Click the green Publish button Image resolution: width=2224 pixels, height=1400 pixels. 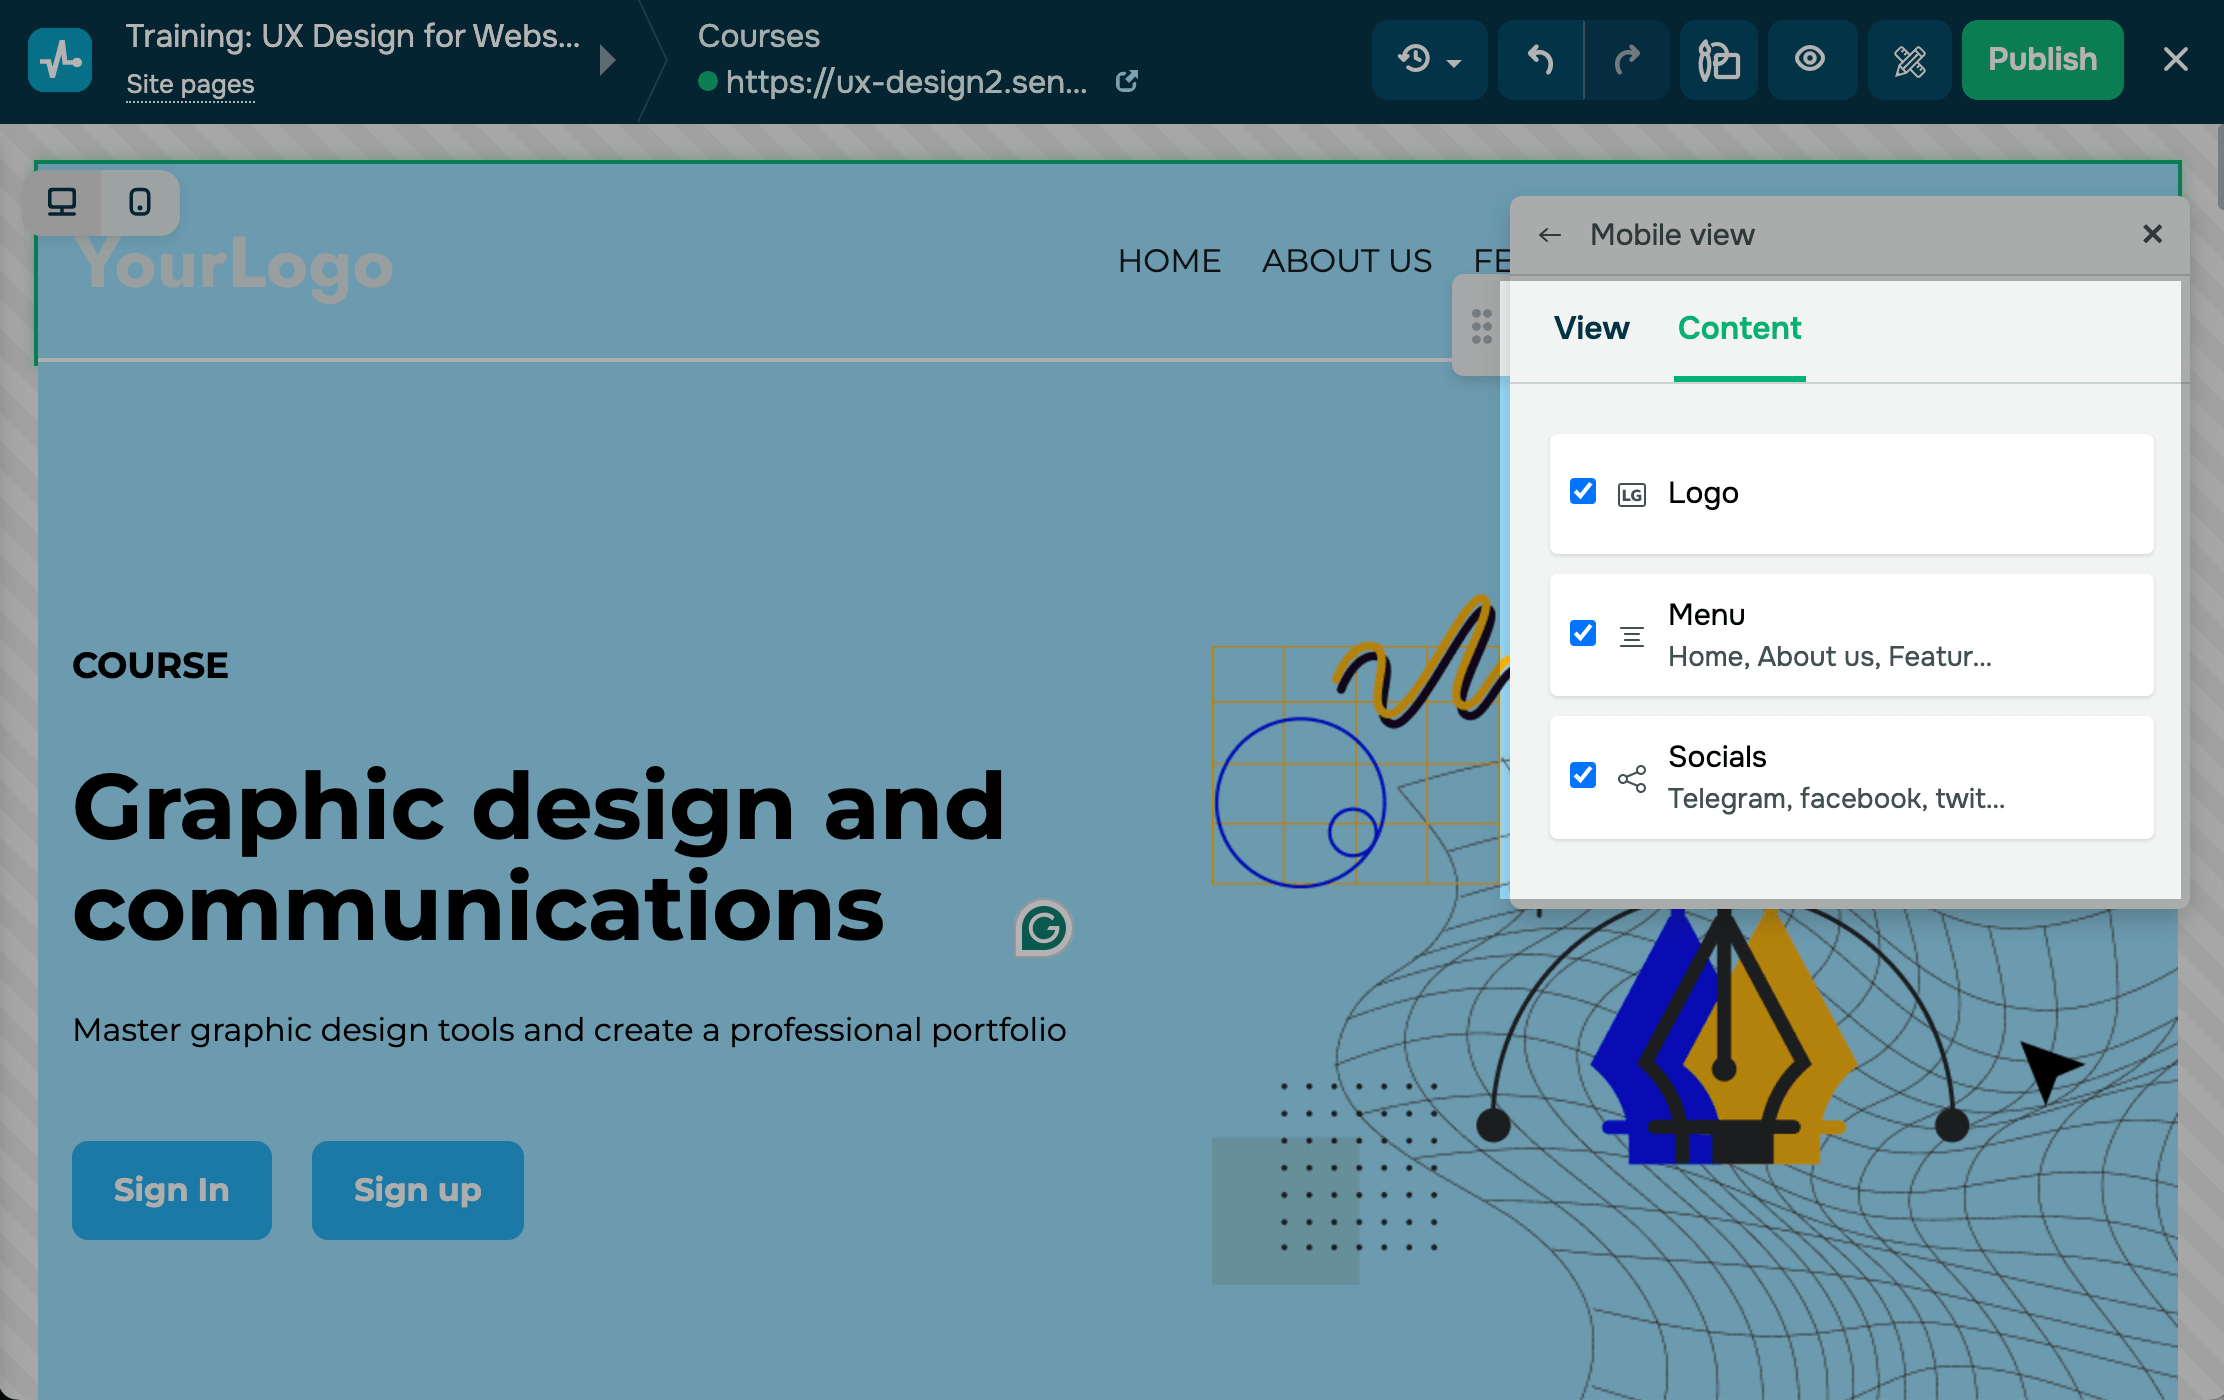[x=2042, y=60]
